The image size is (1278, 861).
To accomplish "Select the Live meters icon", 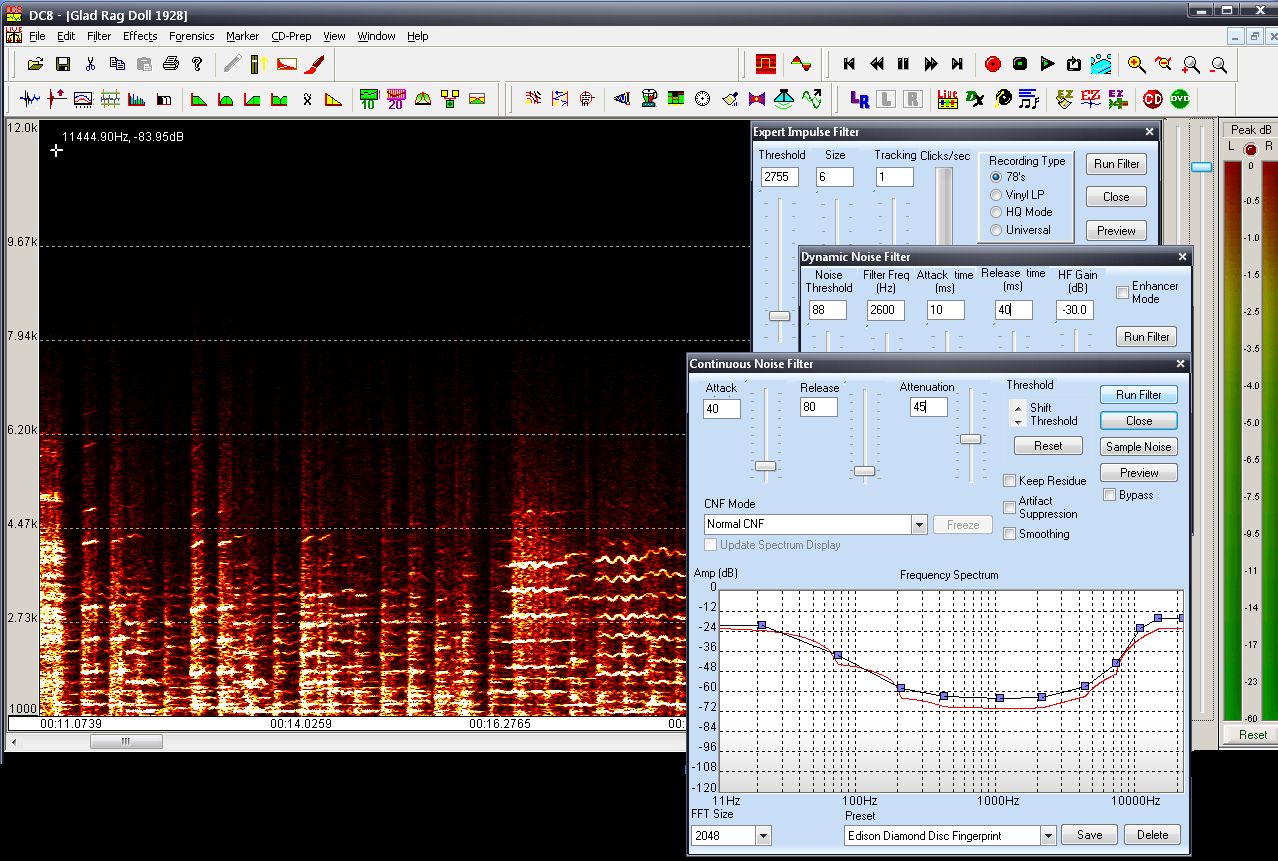I will 947,99.
